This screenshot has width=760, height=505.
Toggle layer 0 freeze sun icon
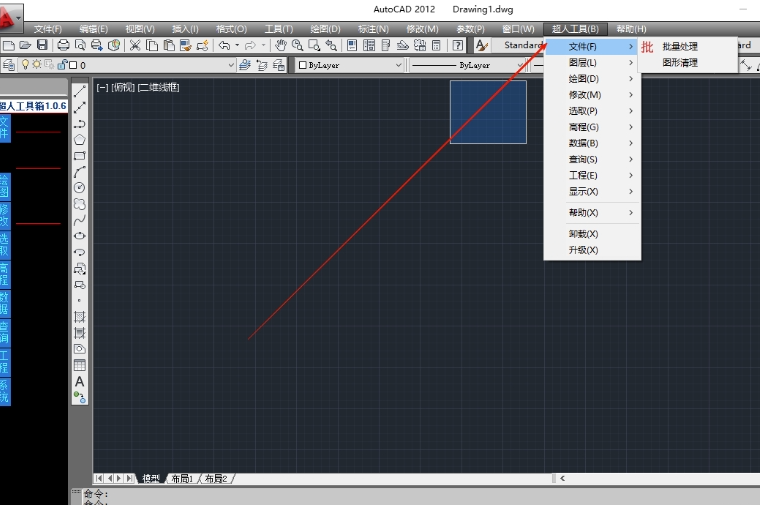point(37,64)
